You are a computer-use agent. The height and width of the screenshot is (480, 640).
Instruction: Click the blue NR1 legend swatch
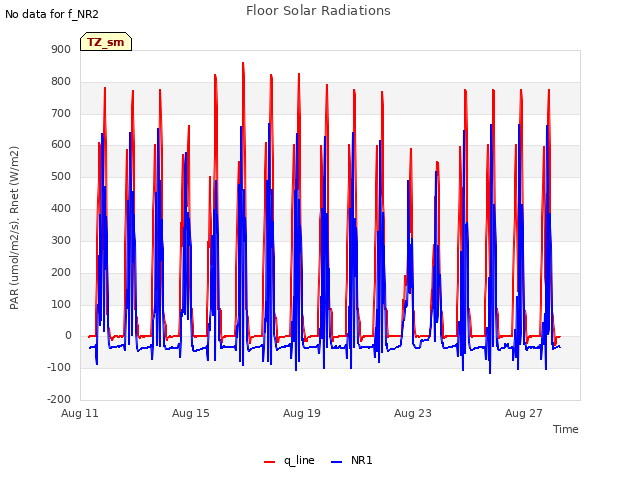coord(336,462)
